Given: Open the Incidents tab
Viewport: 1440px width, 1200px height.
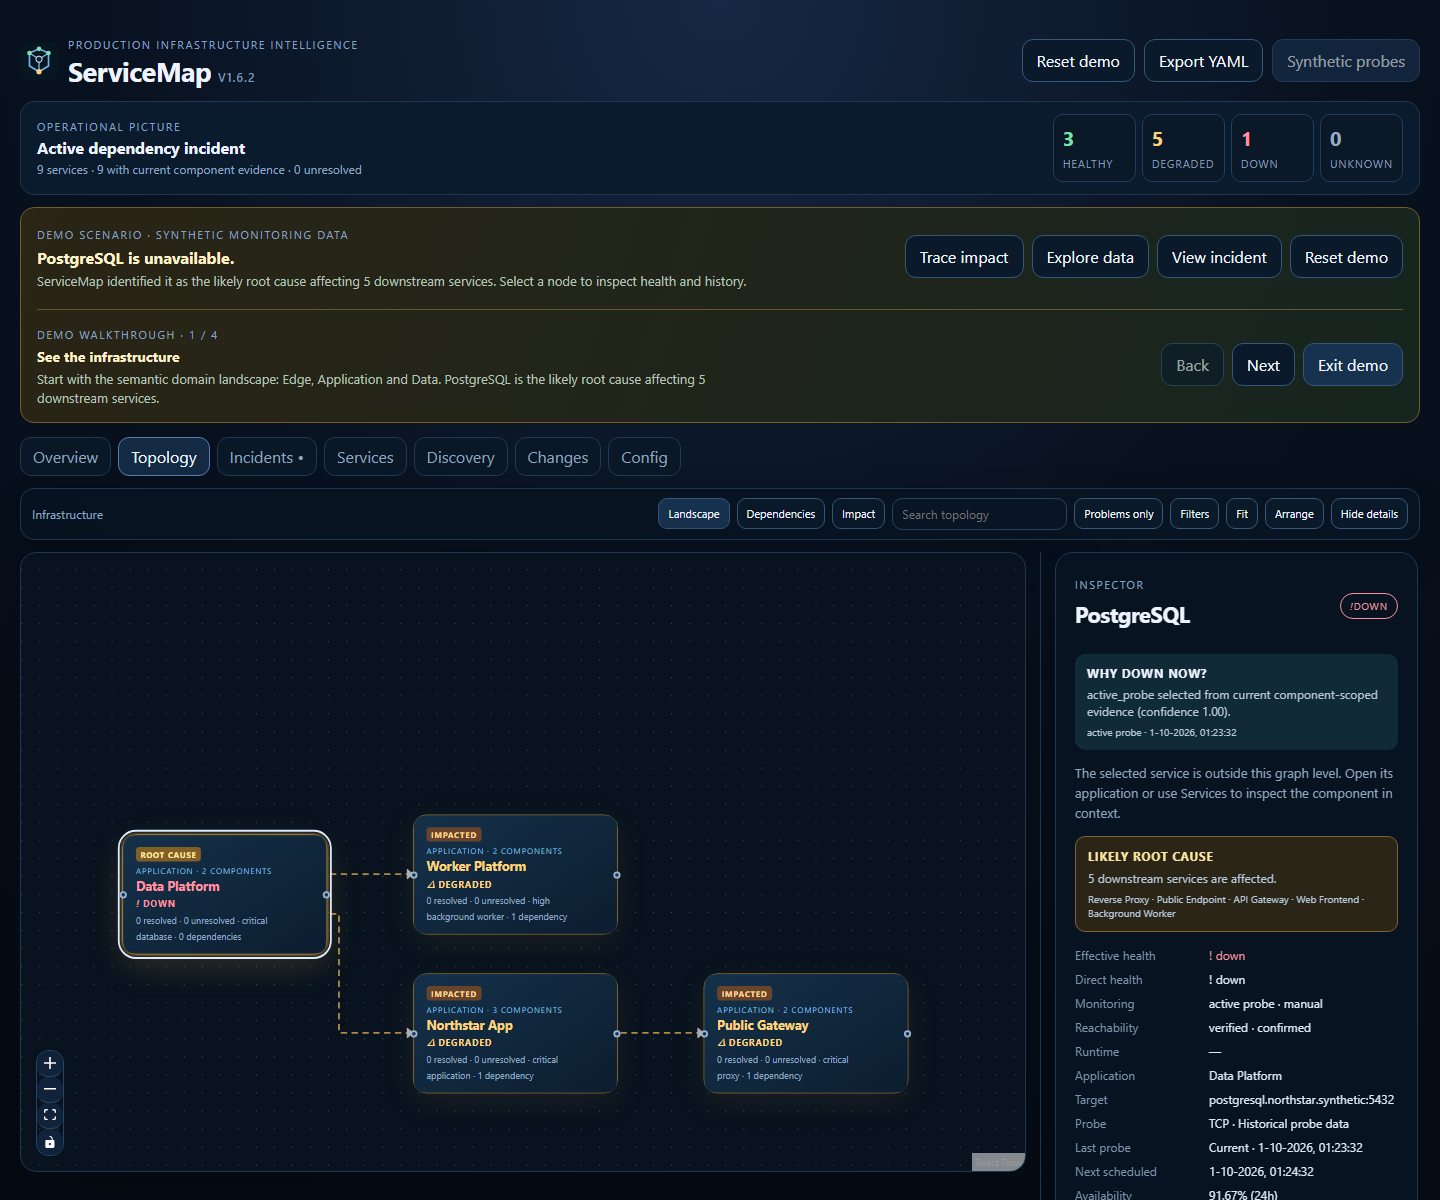Looking at the screenshot, I should point(267,457).
